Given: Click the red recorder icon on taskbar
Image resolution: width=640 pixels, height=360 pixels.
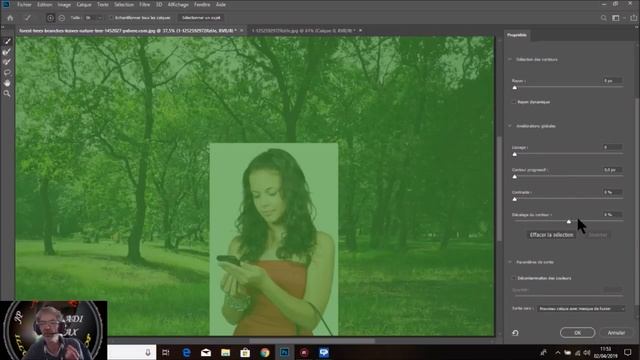Looking at the screenshot, I should pos(304,353).
